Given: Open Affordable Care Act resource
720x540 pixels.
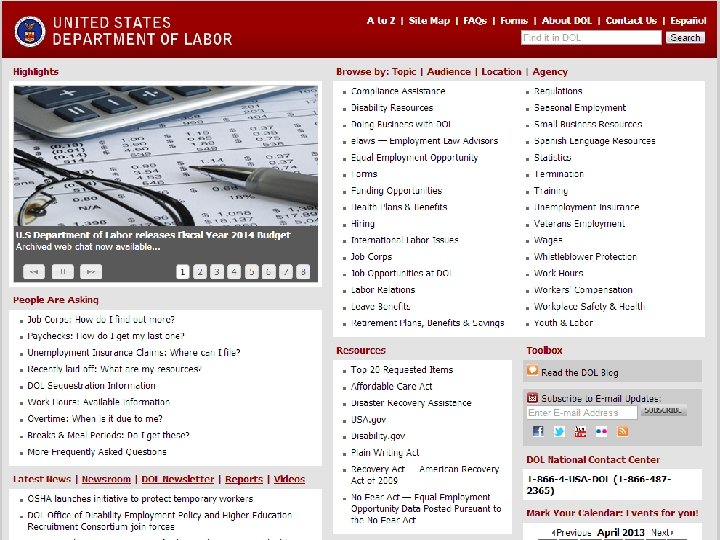Looking at the screenshot, I should tap(392, 386).
